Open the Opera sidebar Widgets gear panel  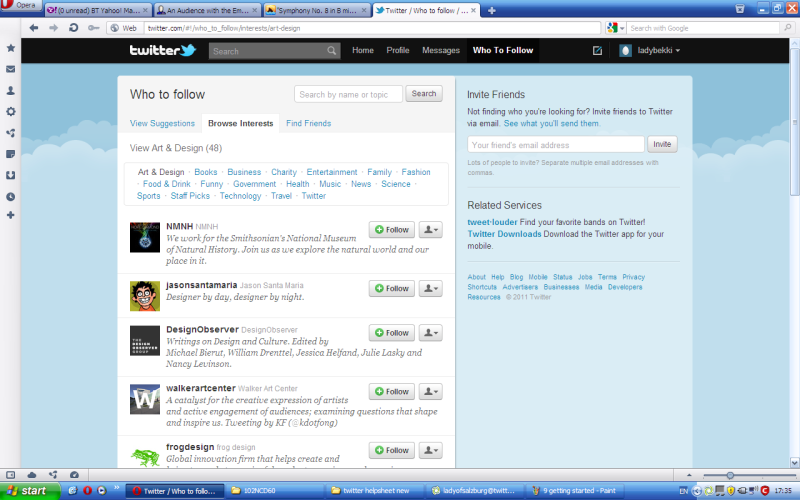tap(10, 111)
